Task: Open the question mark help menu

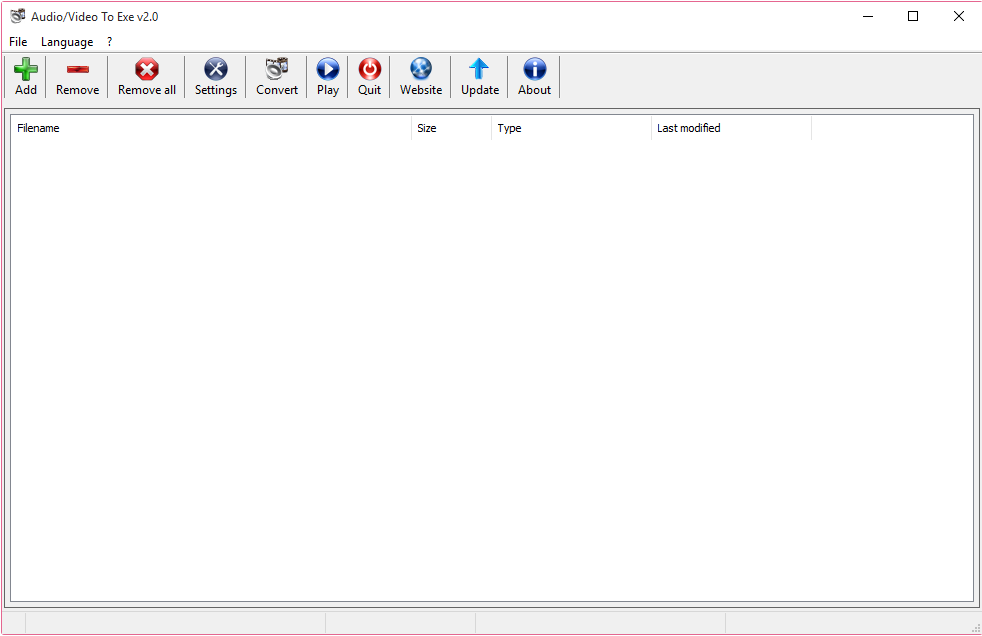Action: (110, 42)
